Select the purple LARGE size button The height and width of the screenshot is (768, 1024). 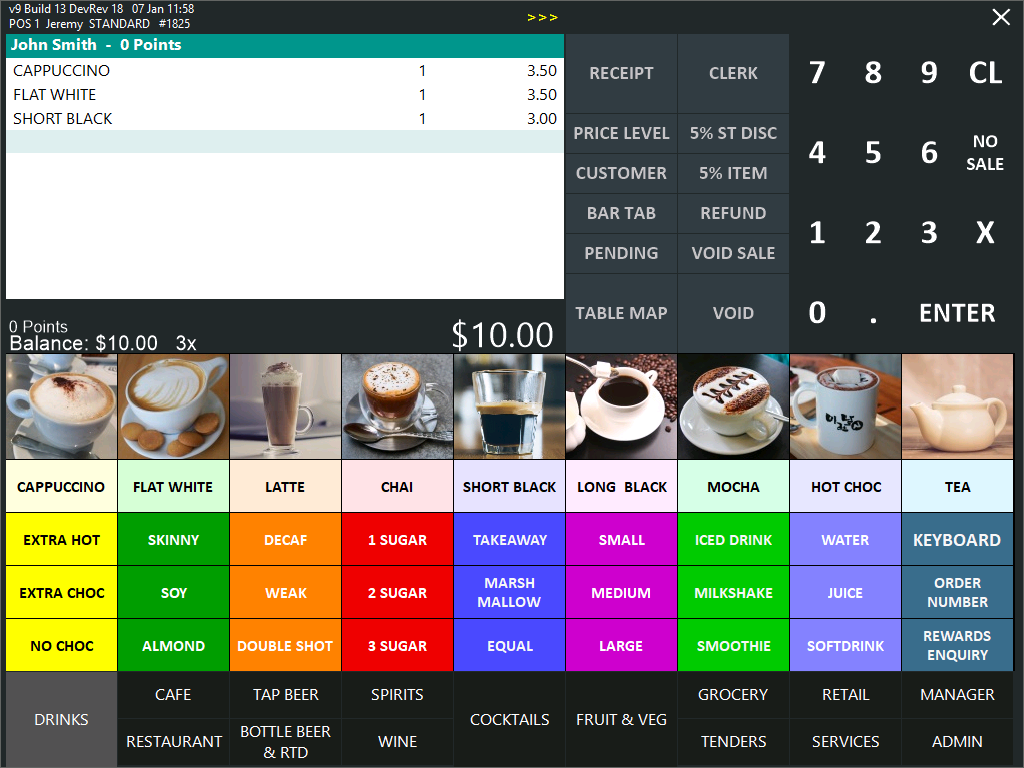click(621, 646)
